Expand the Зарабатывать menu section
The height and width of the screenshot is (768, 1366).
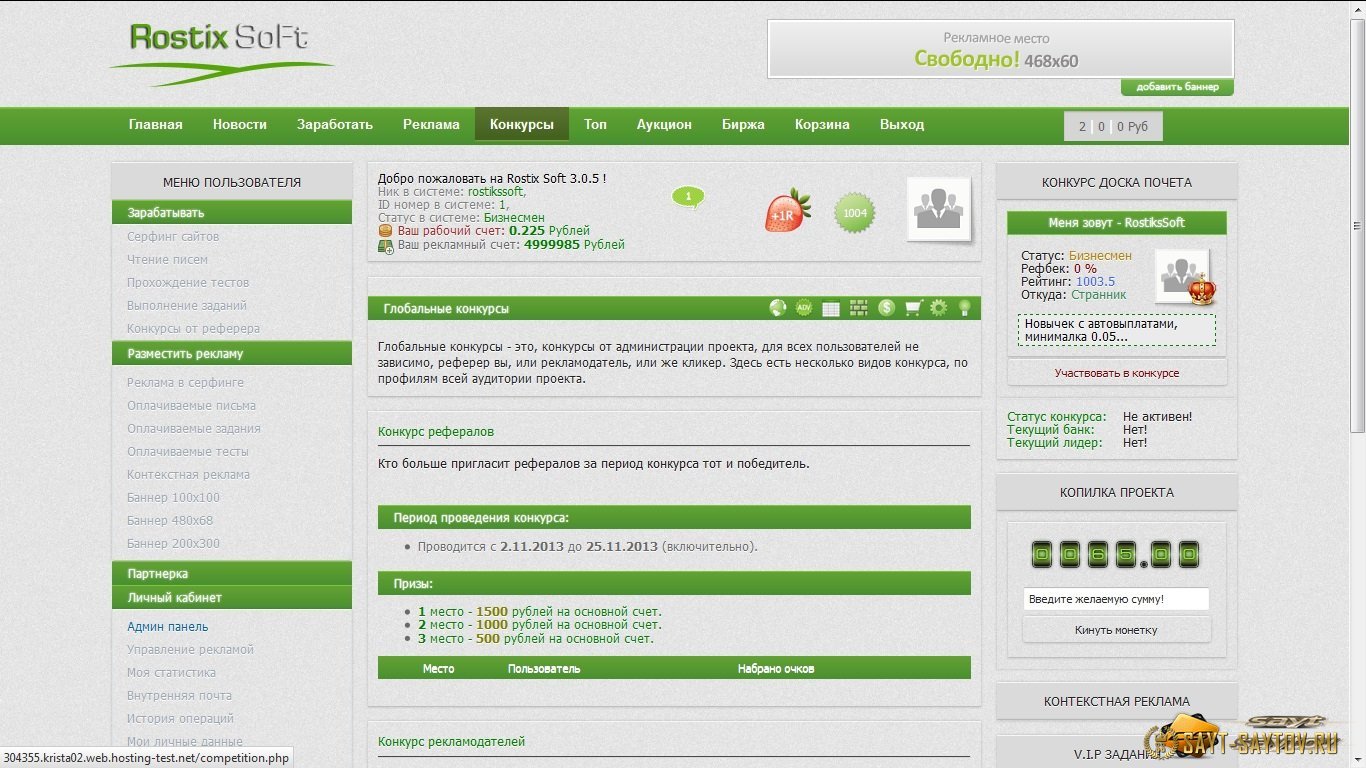click(x=232, y=213)
